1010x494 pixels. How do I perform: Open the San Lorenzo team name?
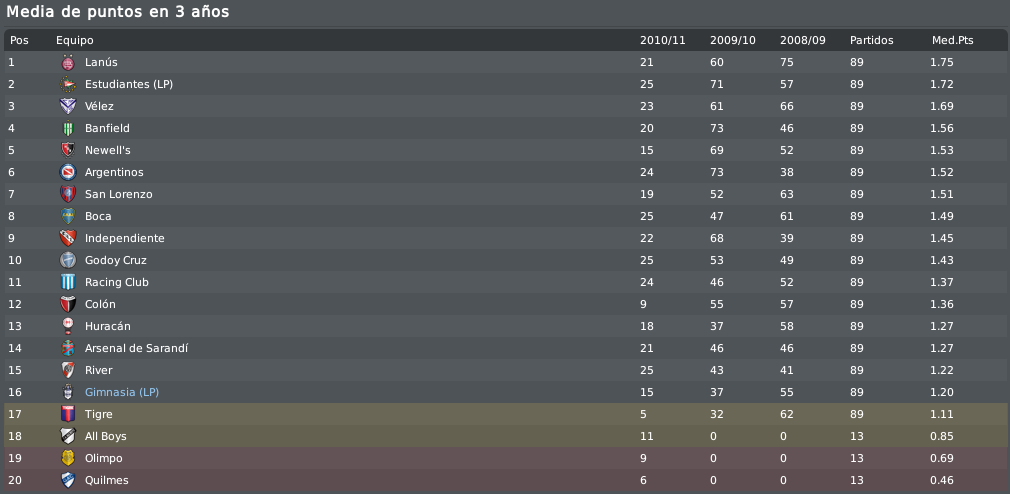pos(119,194)
